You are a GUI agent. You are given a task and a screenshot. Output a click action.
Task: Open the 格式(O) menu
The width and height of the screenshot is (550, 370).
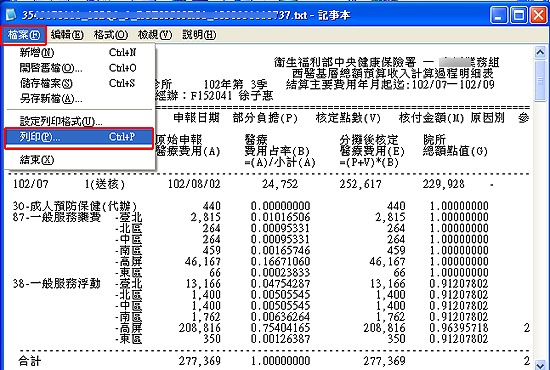(111, 35)
